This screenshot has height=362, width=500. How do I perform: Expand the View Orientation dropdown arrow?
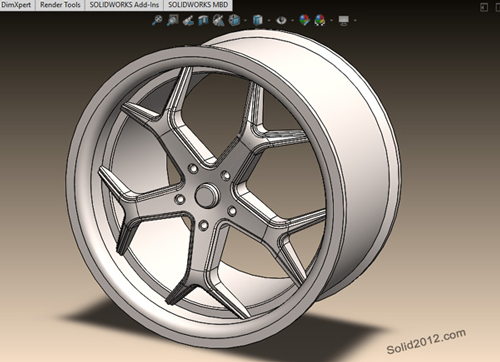[x=246, y=21]
